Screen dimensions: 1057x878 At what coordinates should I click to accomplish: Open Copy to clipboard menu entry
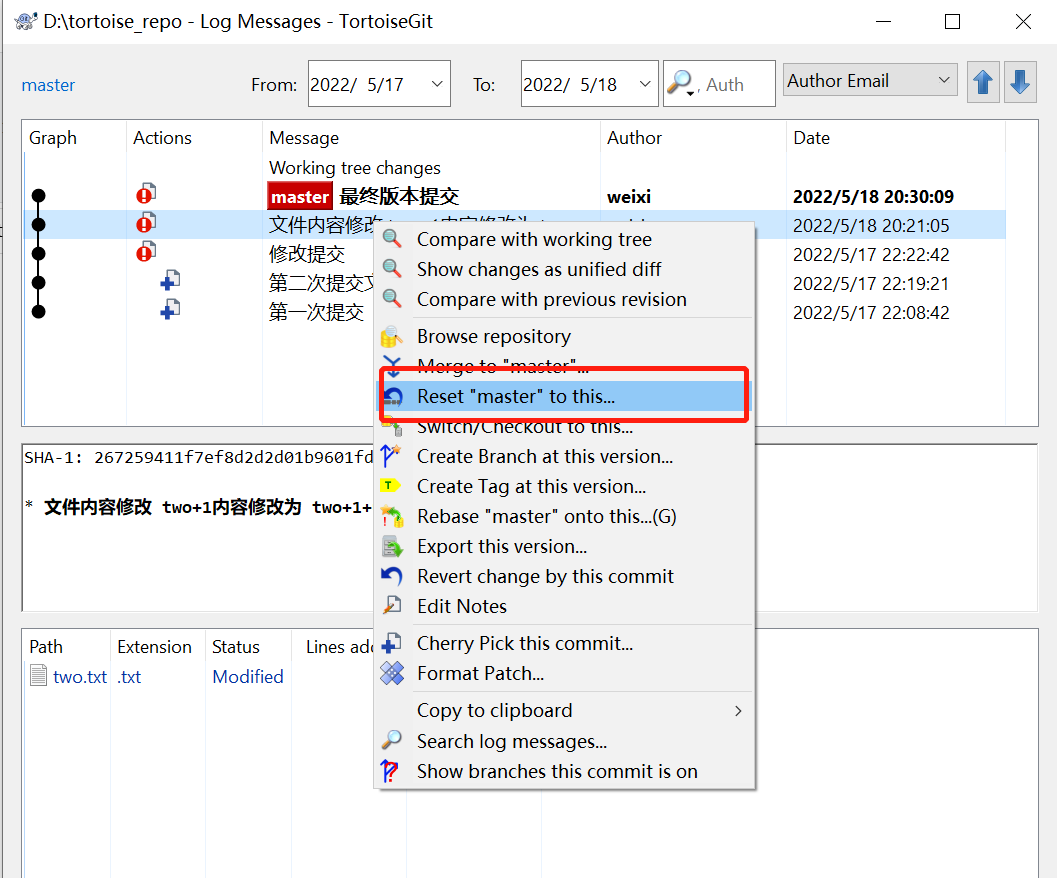click(x=564, y=711)
